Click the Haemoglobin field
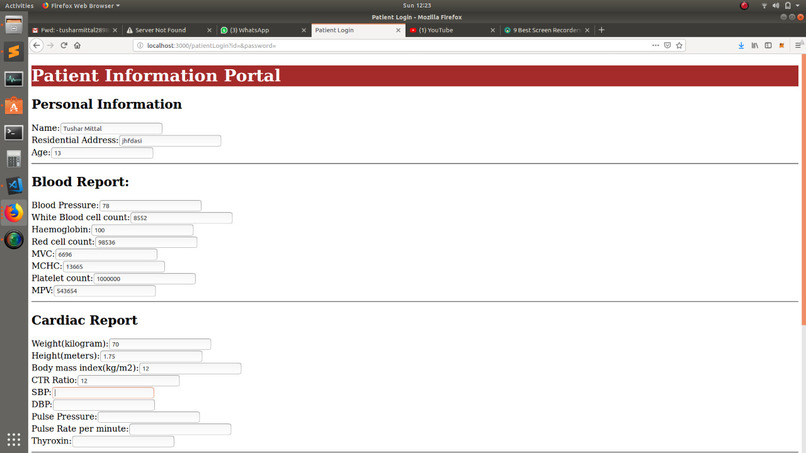 [x=142, y=230]
